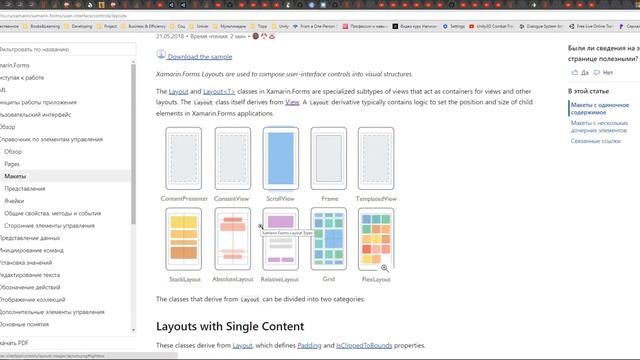
Task: Click the sidebar scroll down arrow
Action: [133, 330]
